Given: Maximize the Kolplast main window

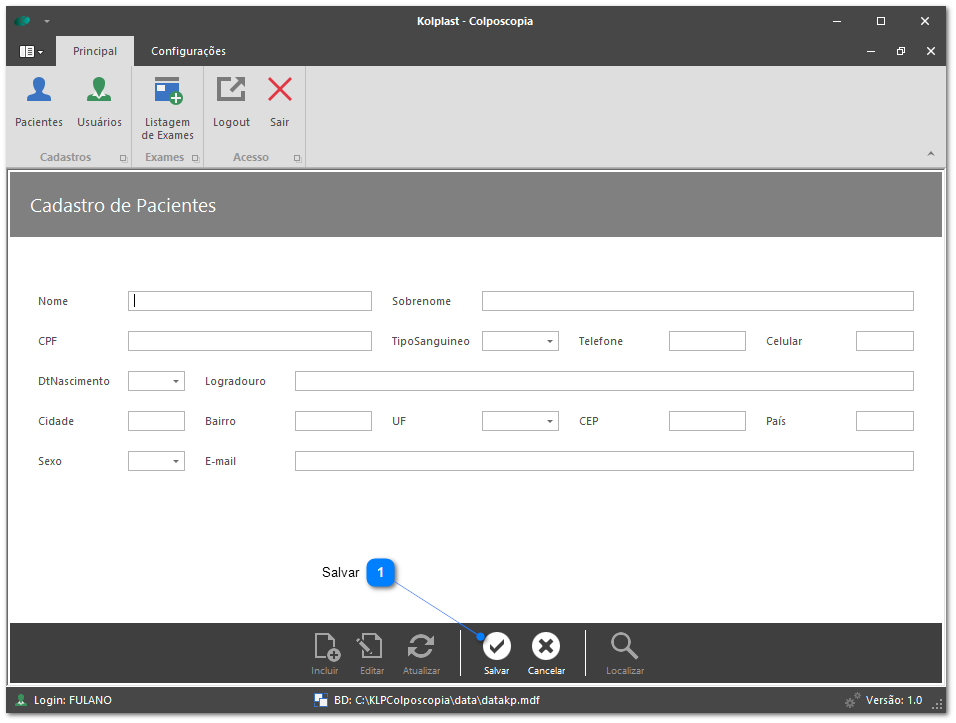Looking at the screenshot, I should coord(881,21).
